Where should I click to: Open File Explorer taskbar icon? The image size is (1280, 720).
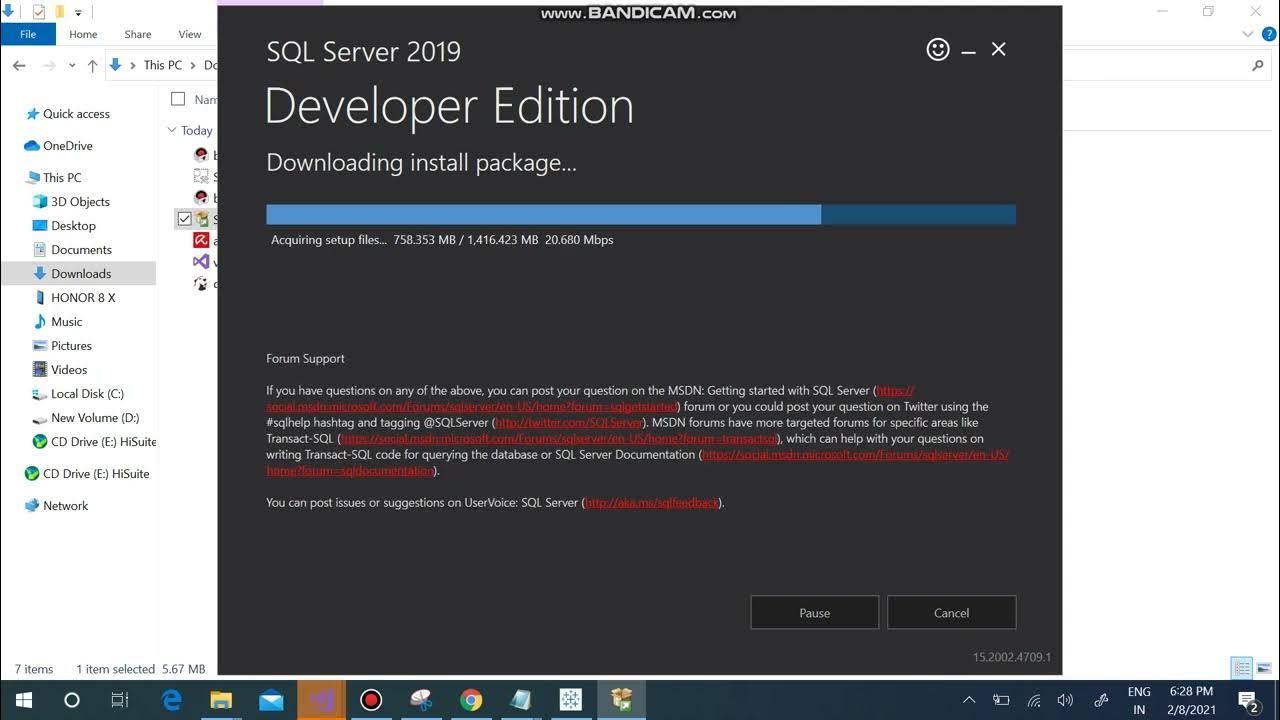pyautogui.click(x=221, y=700)
